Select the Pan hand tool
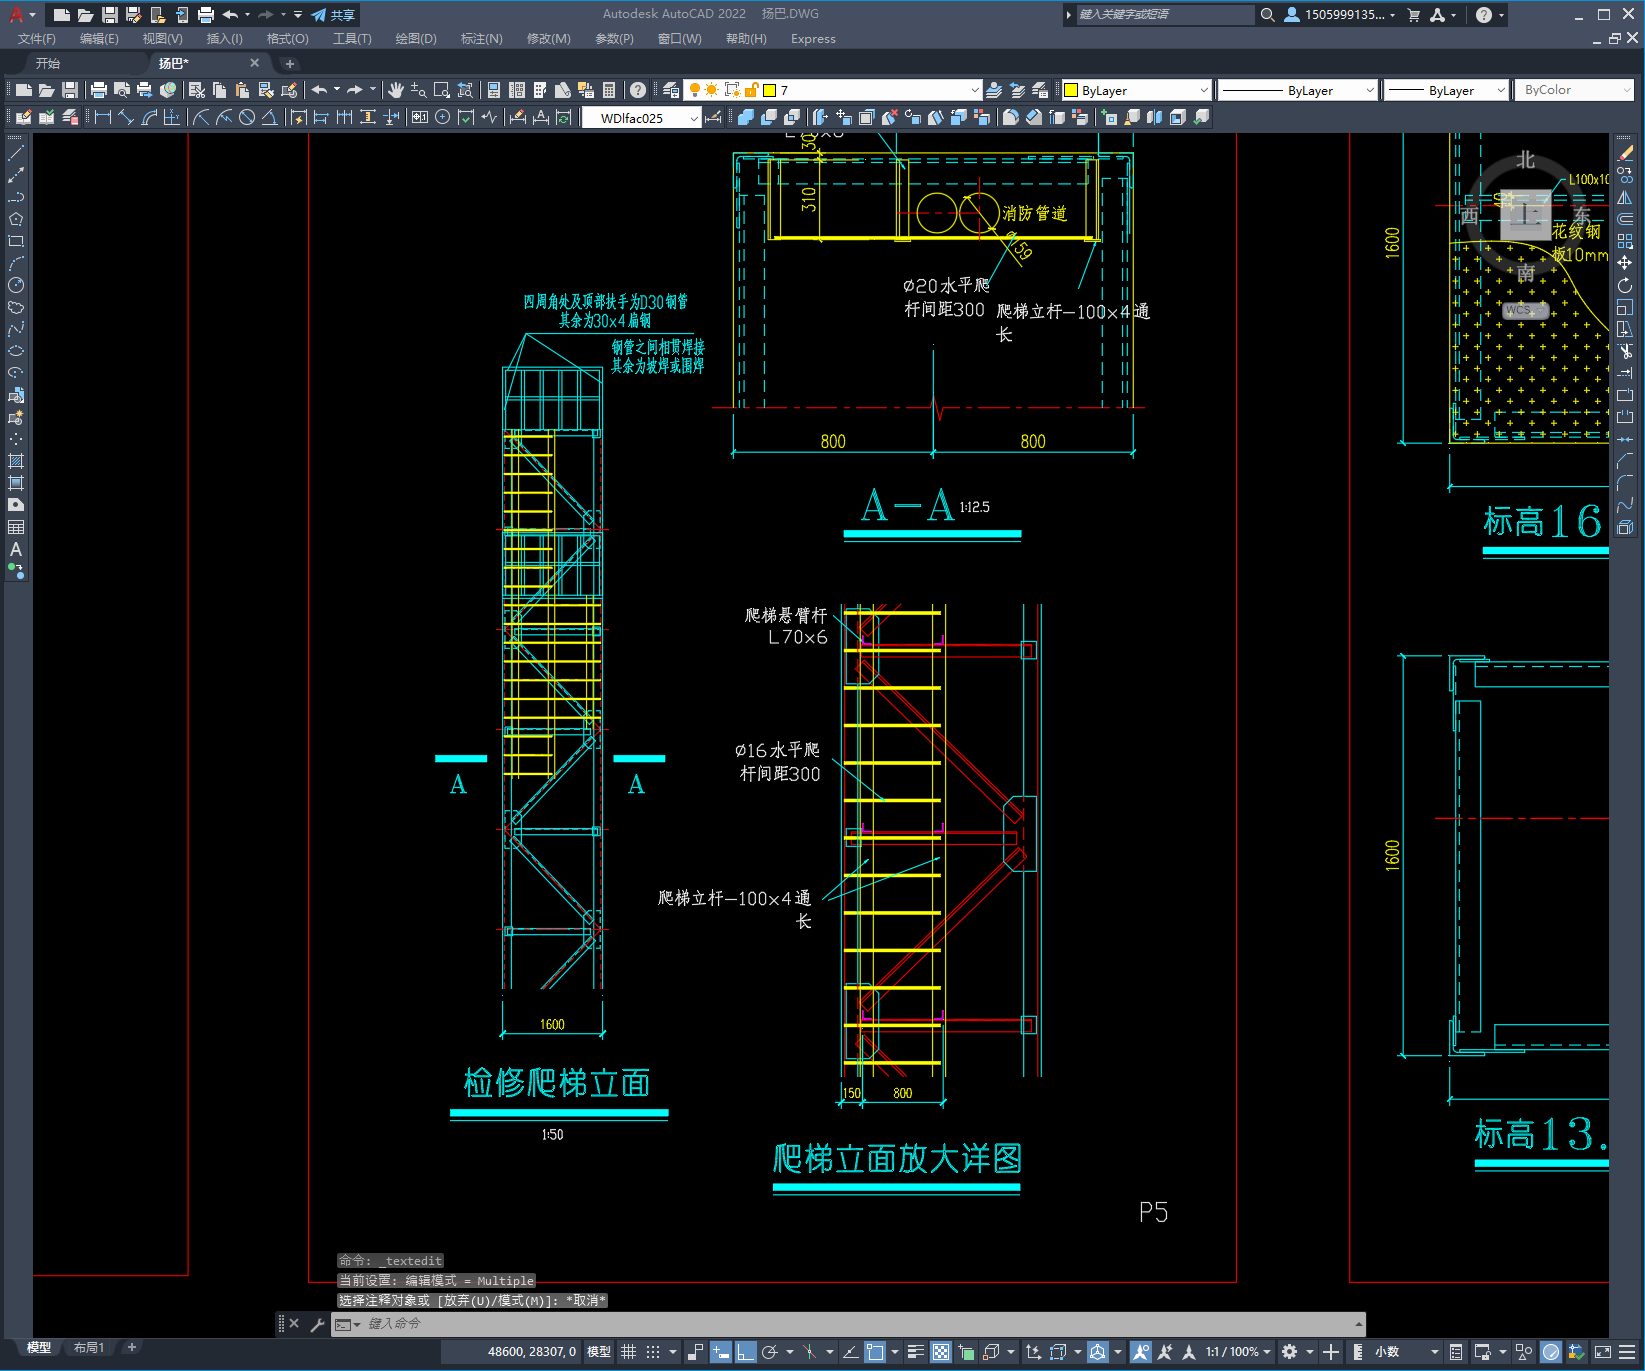Viewport: 1645px width, 1371px height. pos(396,90)
